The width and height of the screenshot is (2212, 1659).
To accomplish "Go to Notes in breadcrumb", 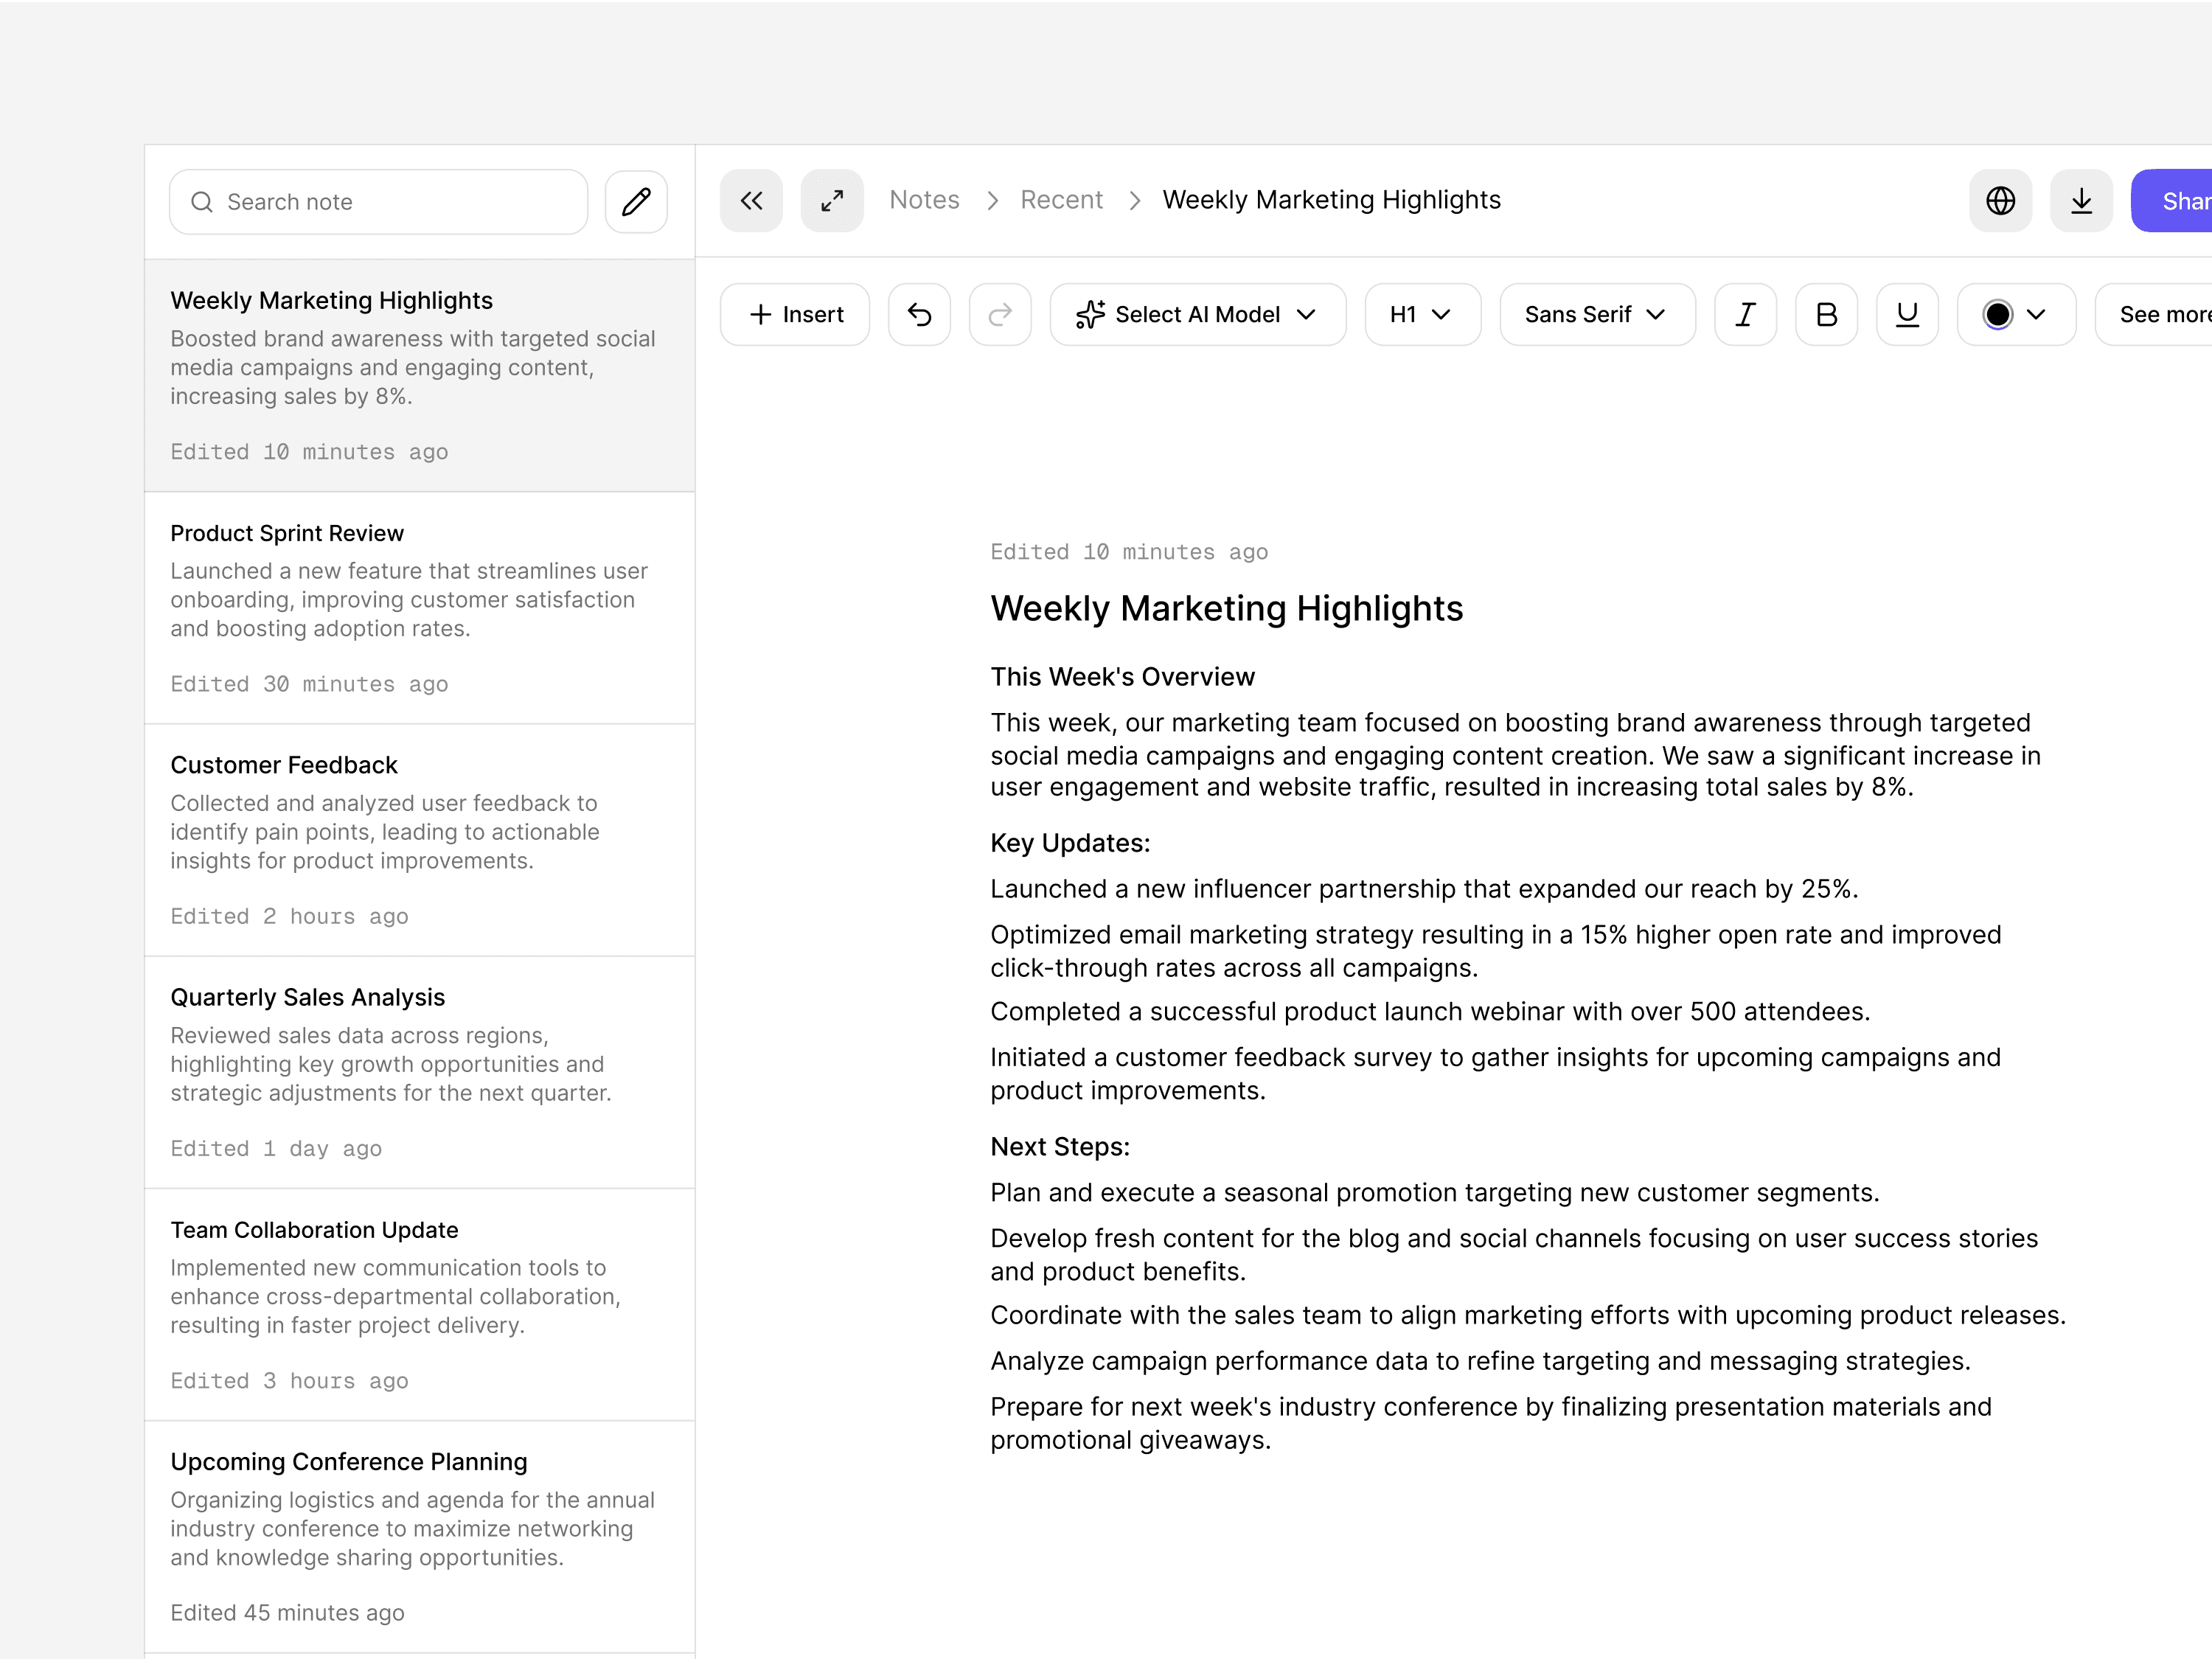I will [924, 200].
